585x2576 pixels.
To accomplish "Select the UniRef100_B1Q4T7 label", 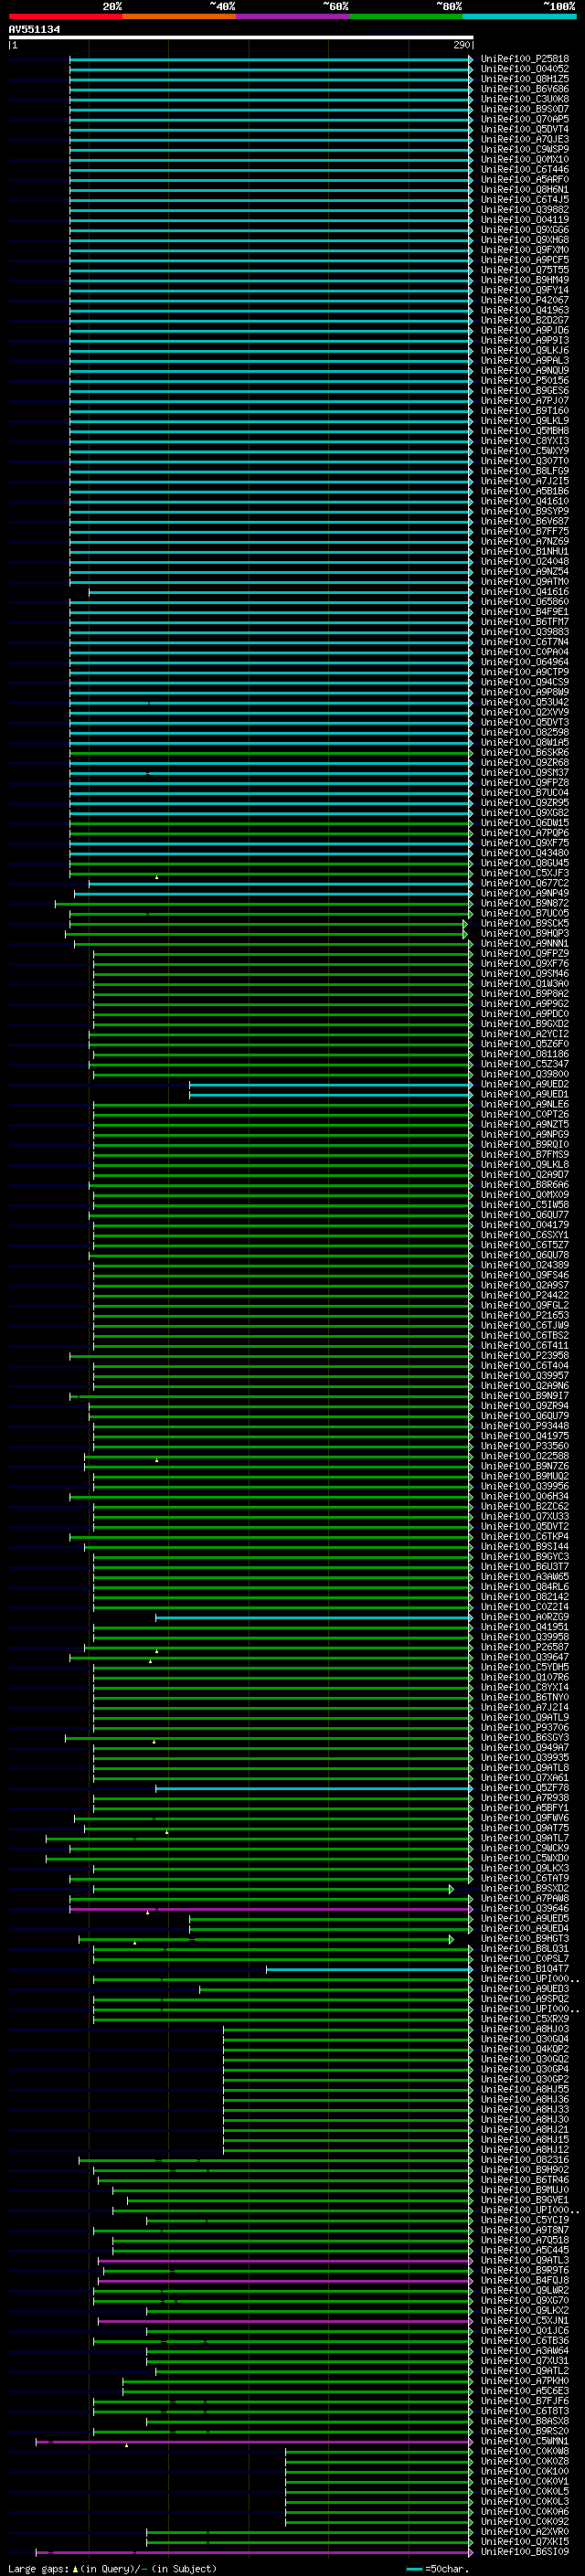I will click(x=525, y=1969).
